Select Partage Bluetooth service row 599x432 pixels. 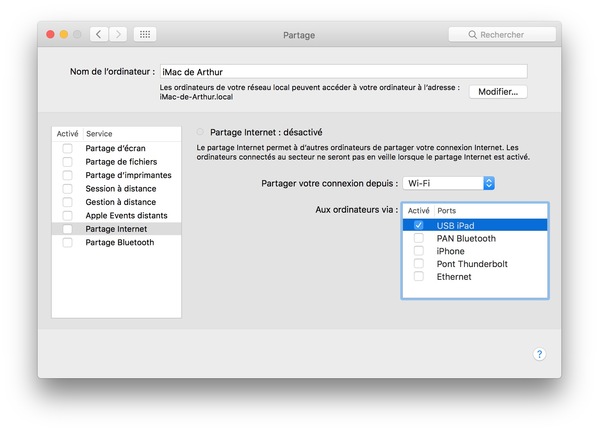tap(117, 243)
